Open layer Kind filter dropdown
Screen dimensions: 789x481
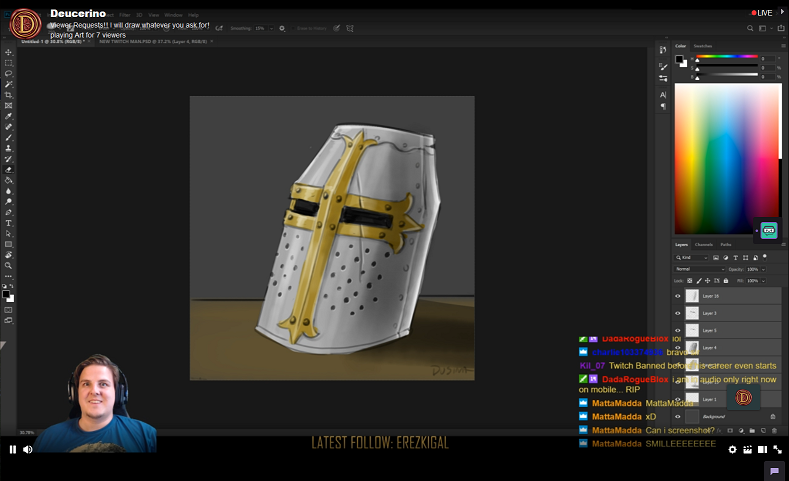pos(692,258)
